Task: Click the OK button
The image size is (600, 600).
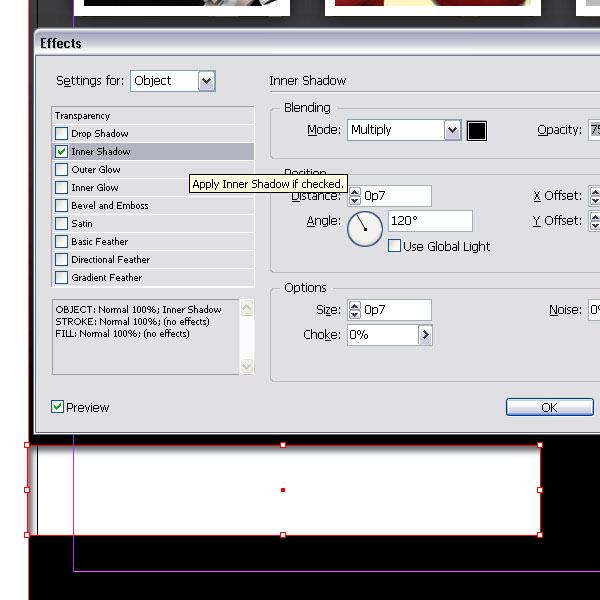Action: tap(550, 407)
